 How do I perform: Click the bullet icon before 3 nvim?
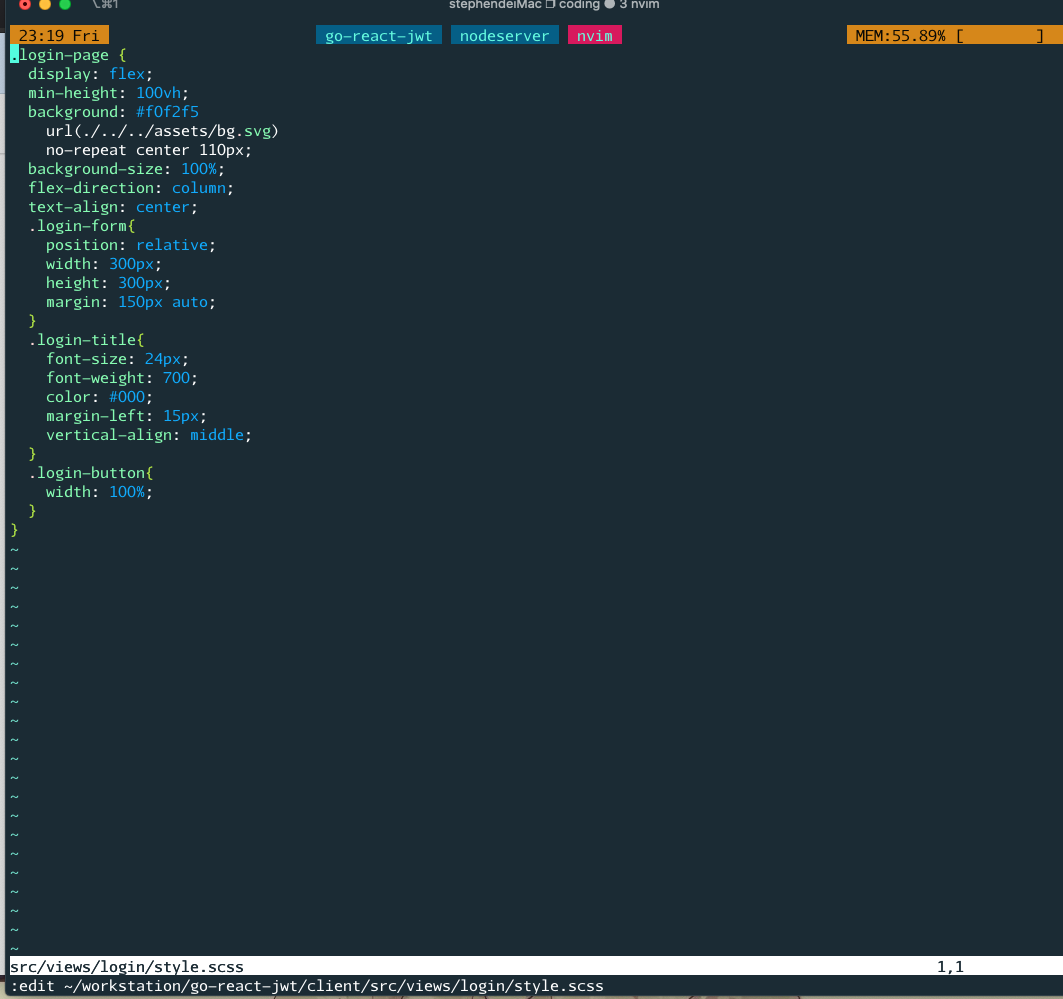(610, 4)
